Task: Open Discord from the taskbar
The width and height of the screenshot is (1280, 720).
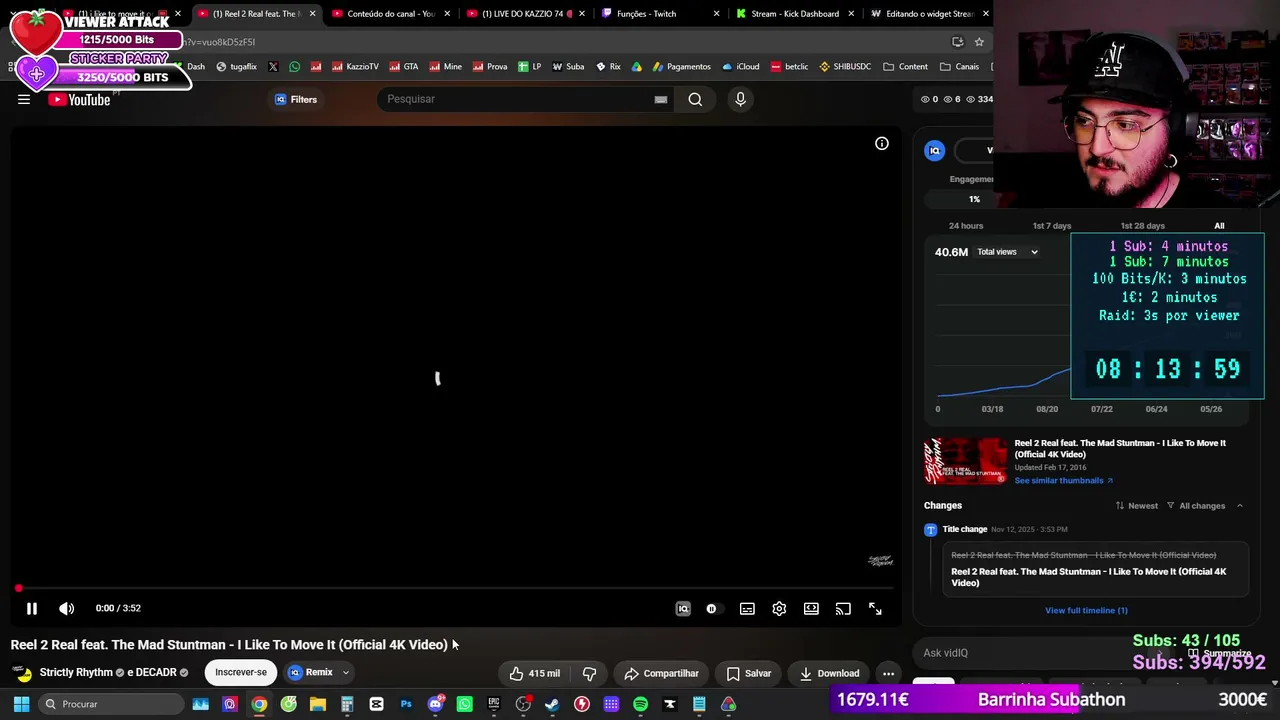Action: pyautogui.click(x=435, y=704)
